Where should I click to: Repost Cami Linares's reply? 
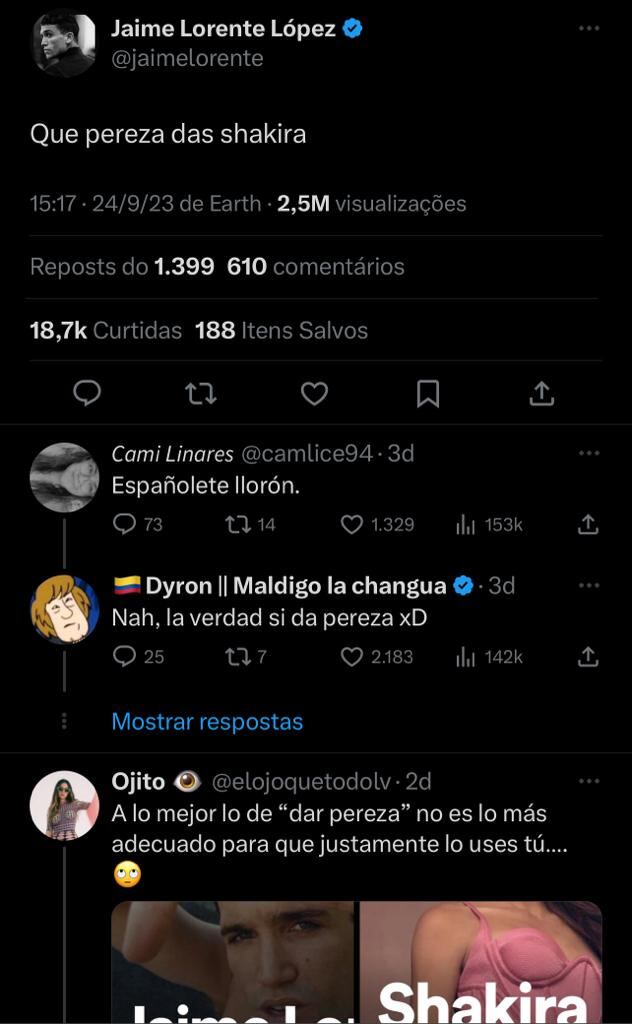(237, 524)
